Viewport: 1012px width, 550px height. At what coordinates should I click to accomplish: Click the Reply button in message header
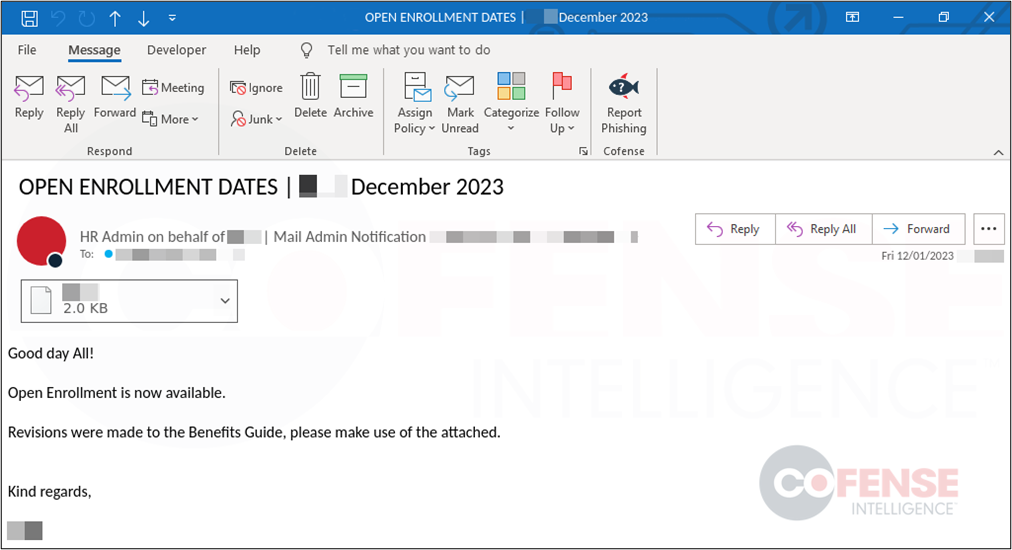point(735,229)
